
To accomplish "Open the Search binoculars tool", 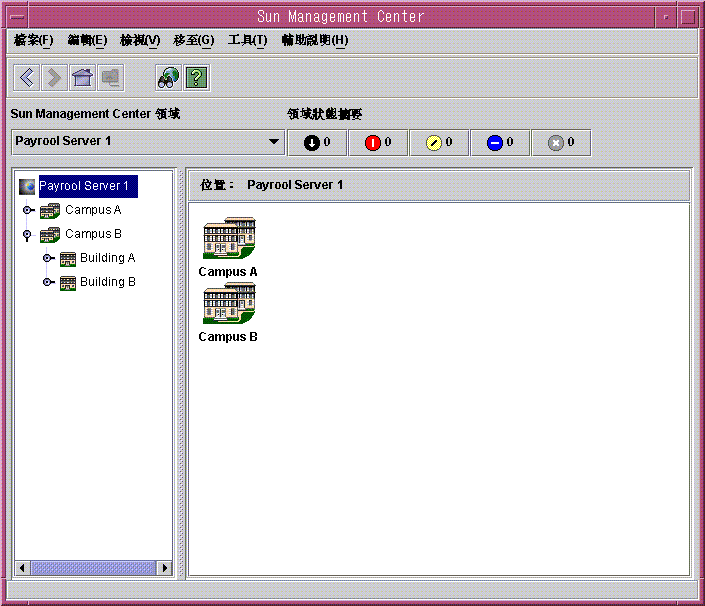I will (x=168, y=78).
